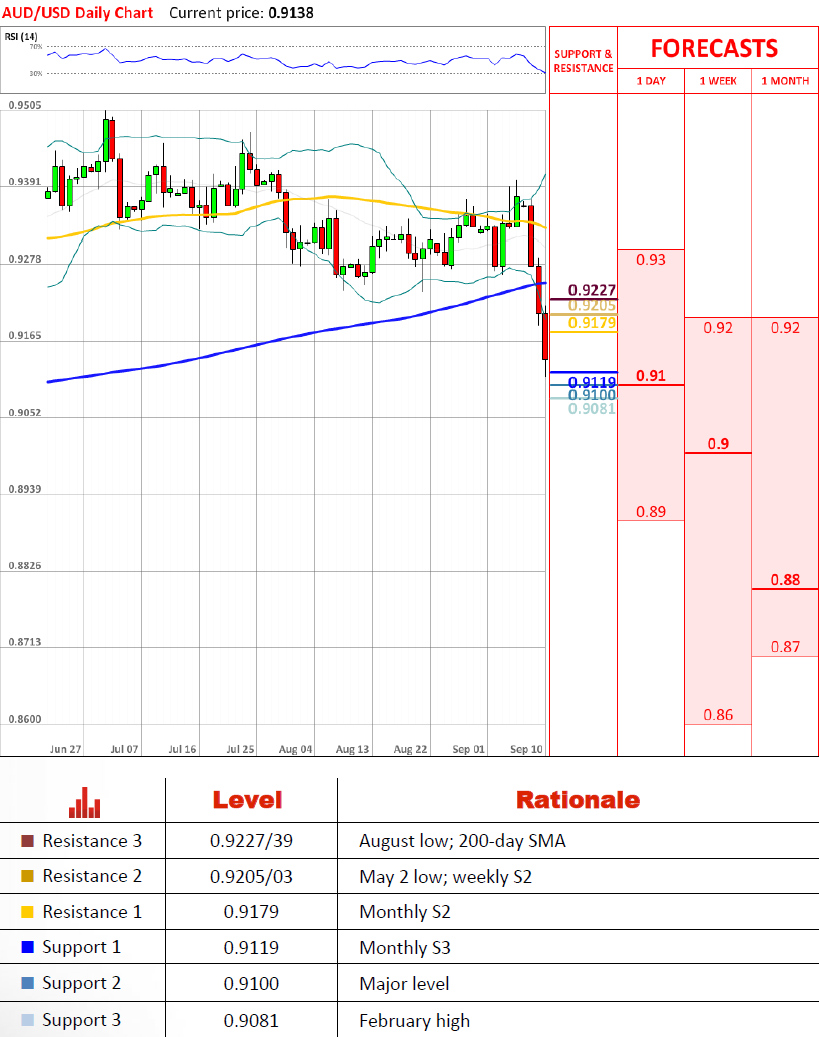Image resolution: width=819 pixels, height=1037 pixels.
Task: Click the 'Support 2' row label
Action: [81, 983]
